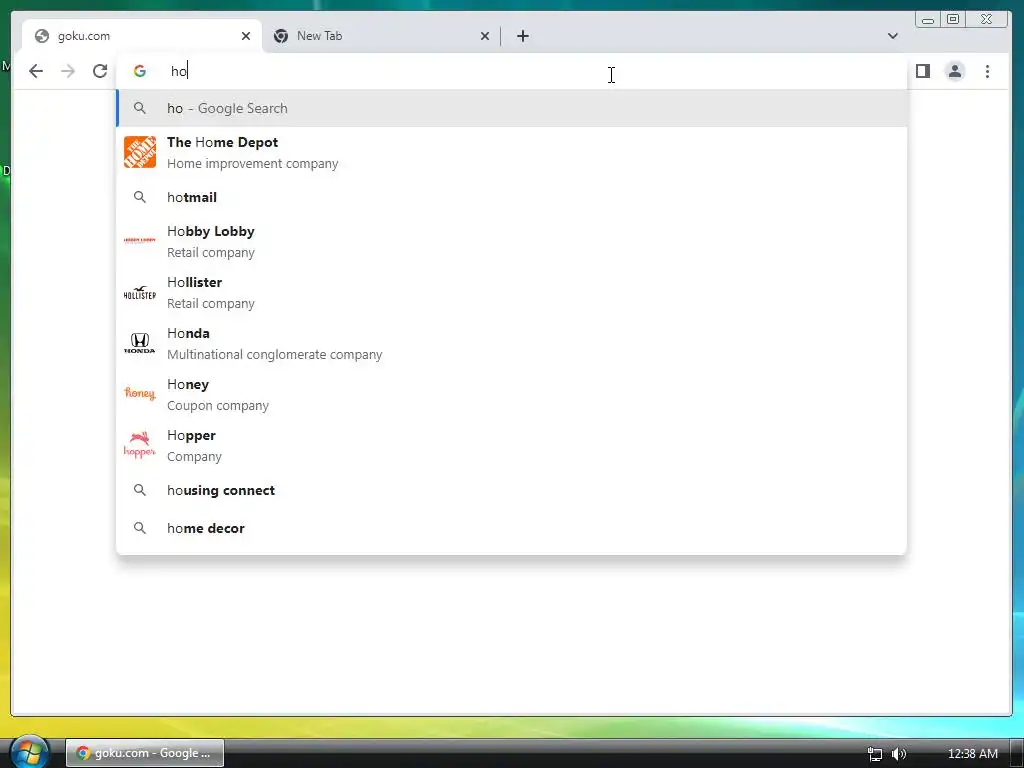
Task: Click the Hopper rabbit logo
Action: [x=140, y=445]
